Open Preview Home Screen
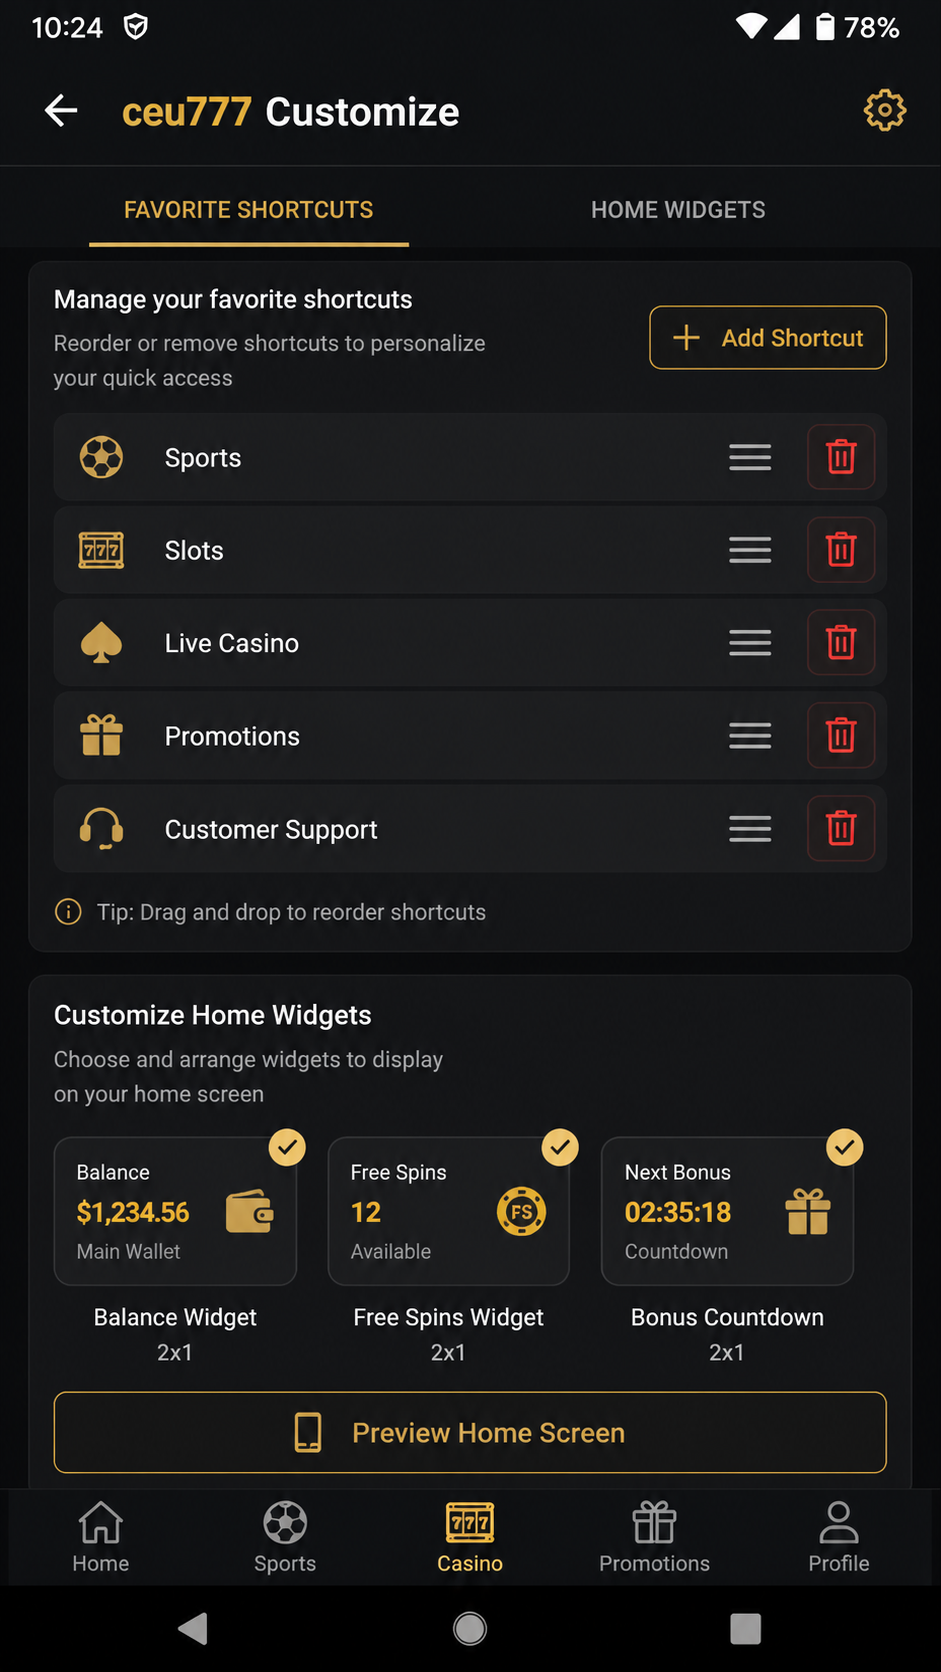This screenshot has width=941, height=1672. tap(470, 1432)
